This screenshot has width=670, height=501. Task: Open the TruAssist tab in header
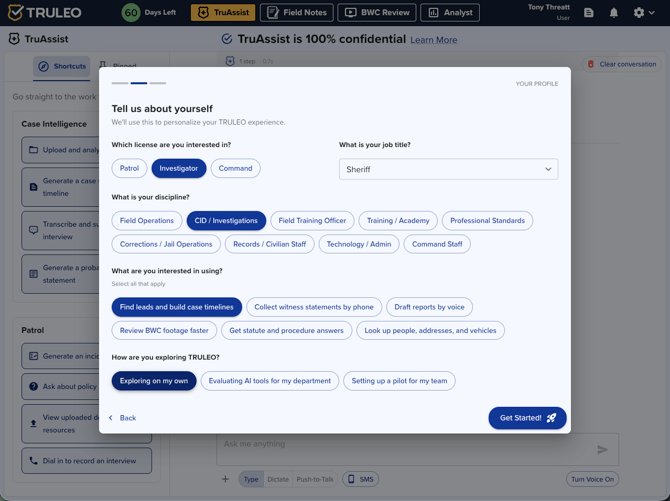(223, 12)
